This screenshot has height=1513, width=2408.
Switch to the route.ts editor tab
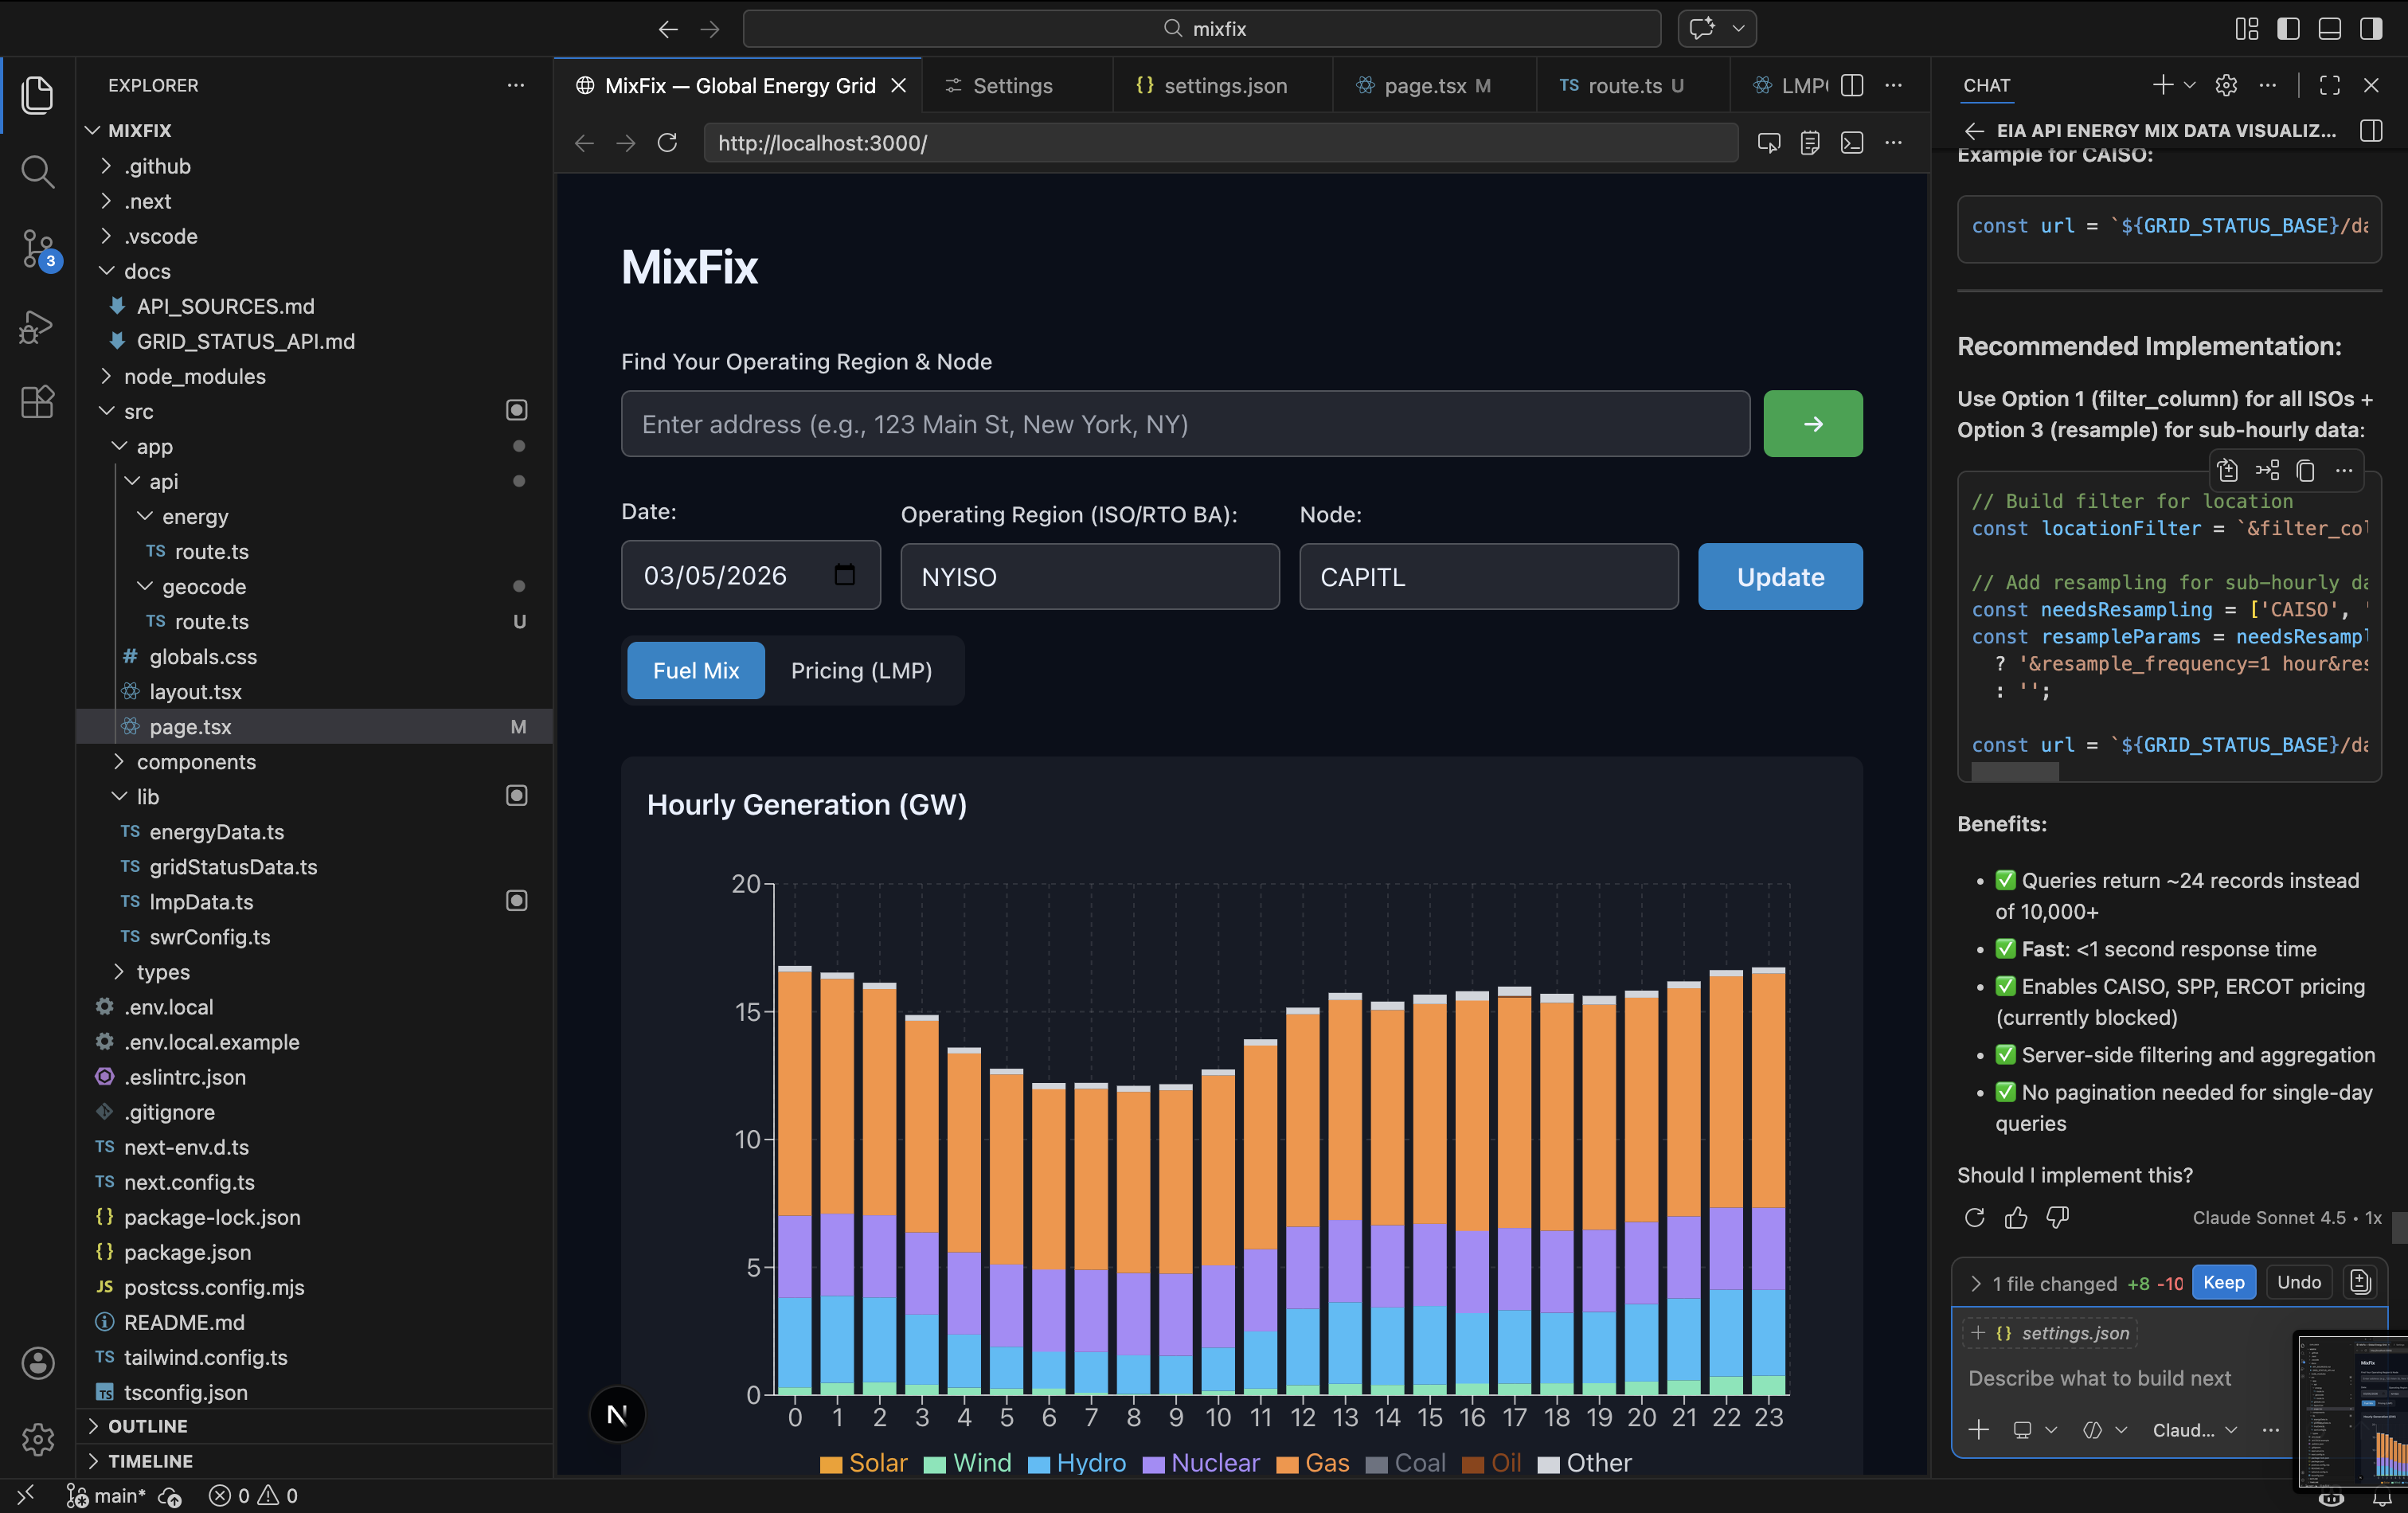tap(1623, 85)
